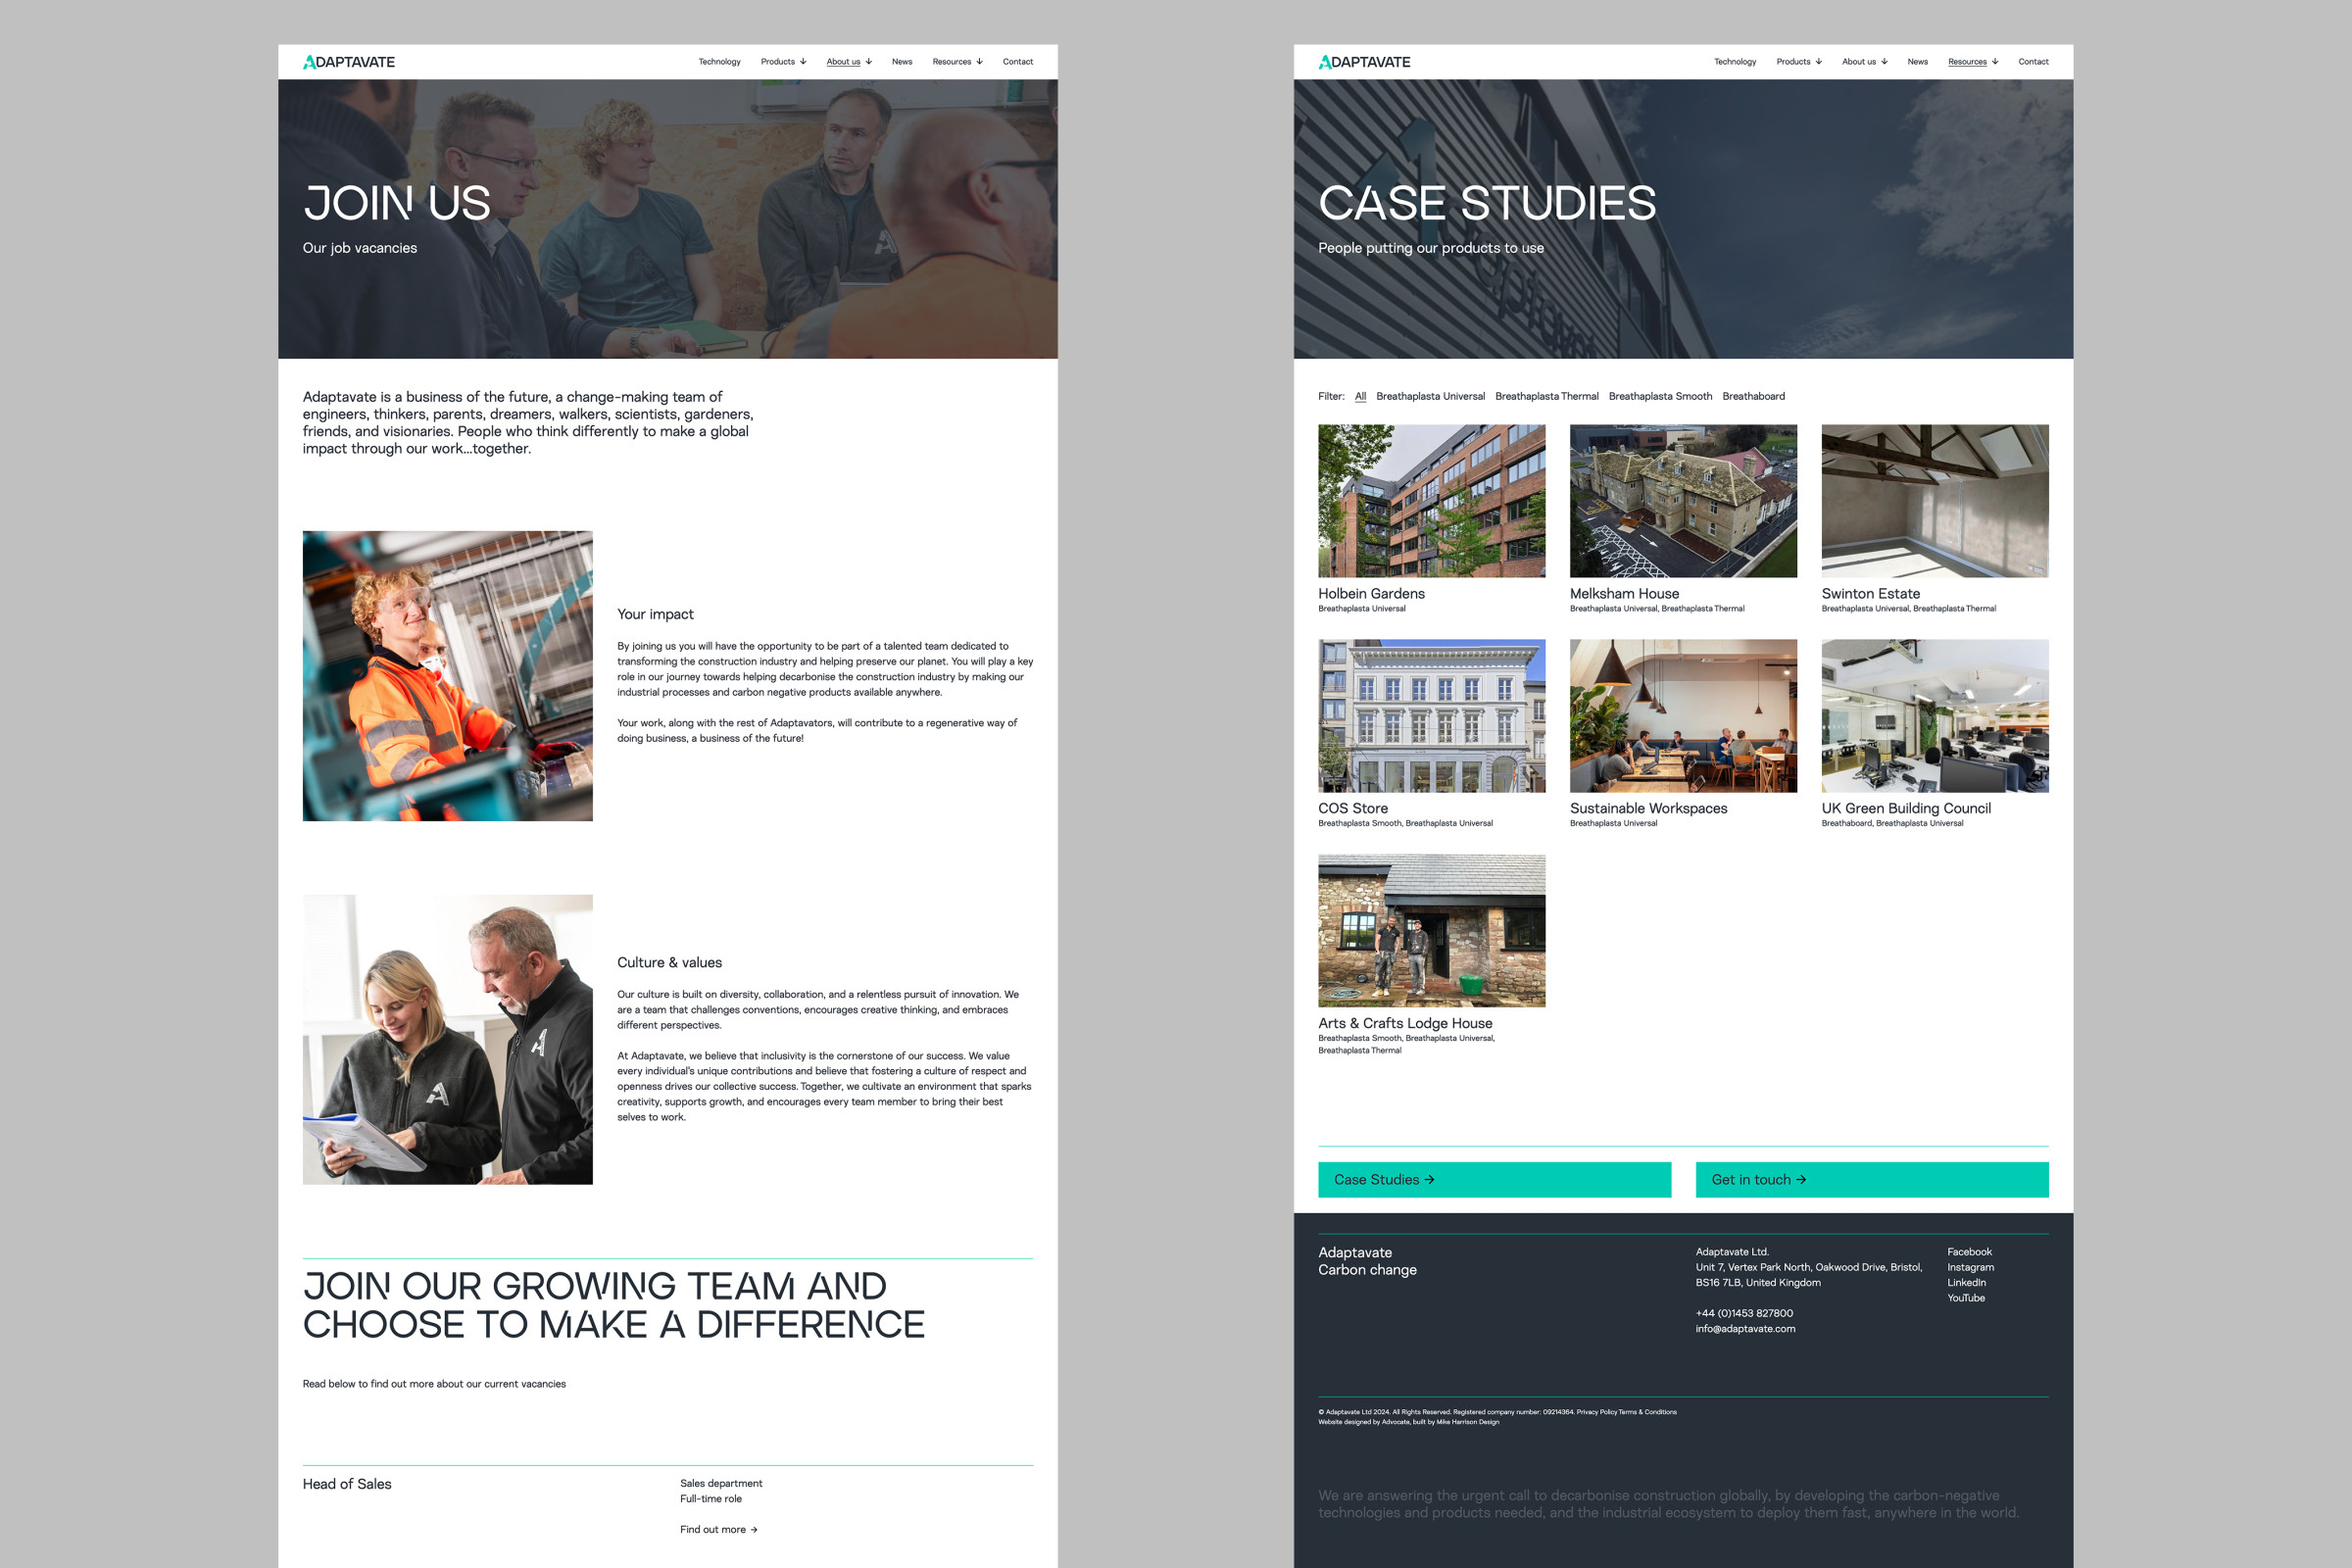Expand About us dropdown on the Case Studies page
Viewport: 2352px width, 1568px height.
point(1865,62)
